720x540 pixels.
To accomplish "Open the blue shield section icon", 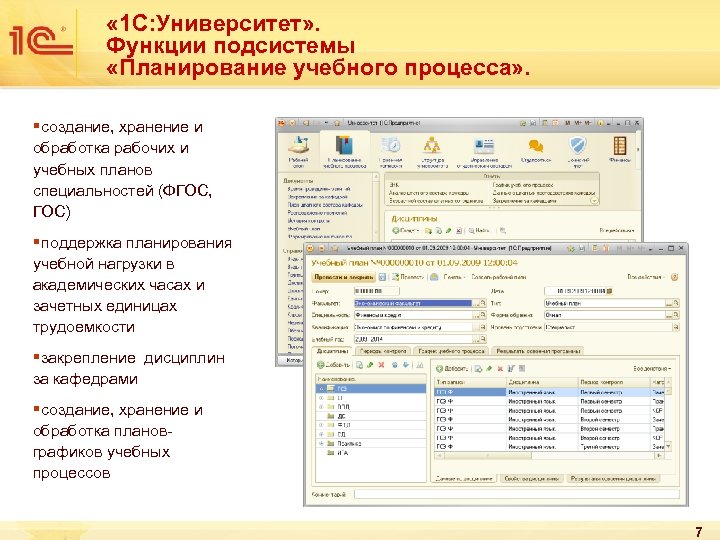I will pos(578,146).
